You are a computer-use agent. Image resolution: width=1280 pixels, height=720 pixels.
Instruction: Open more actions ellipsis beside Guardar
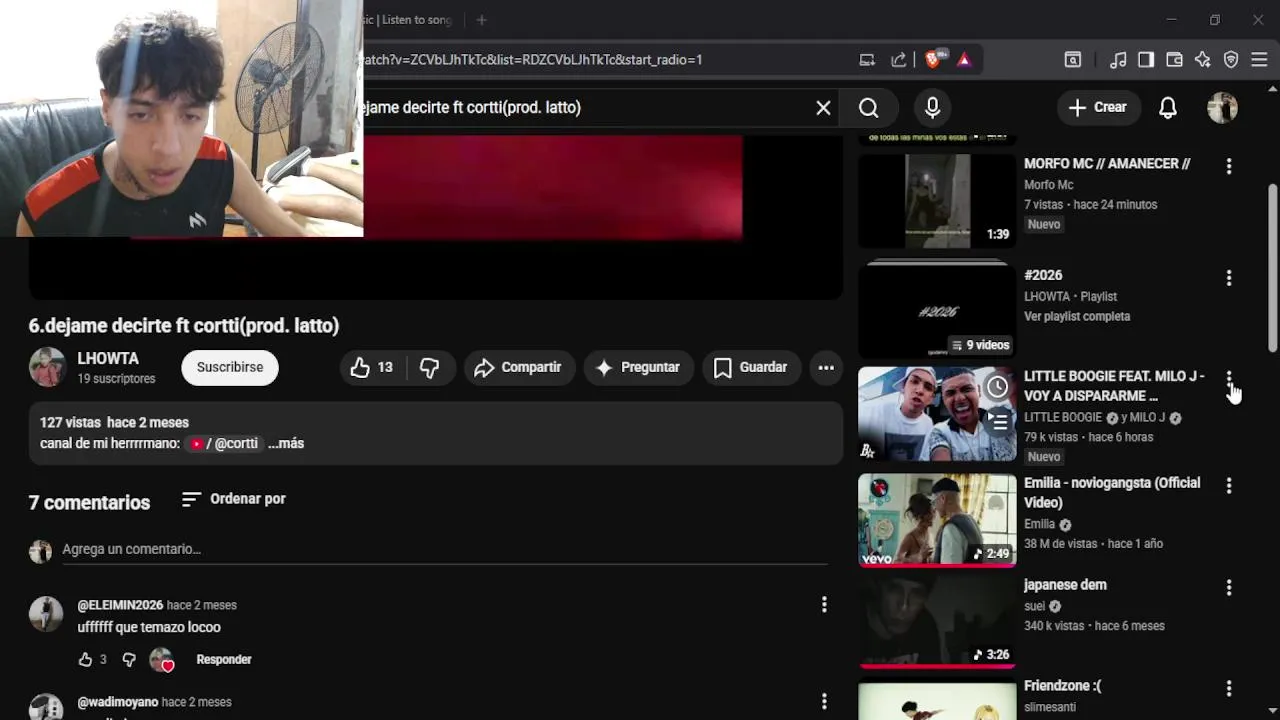[x=826, y=368]
